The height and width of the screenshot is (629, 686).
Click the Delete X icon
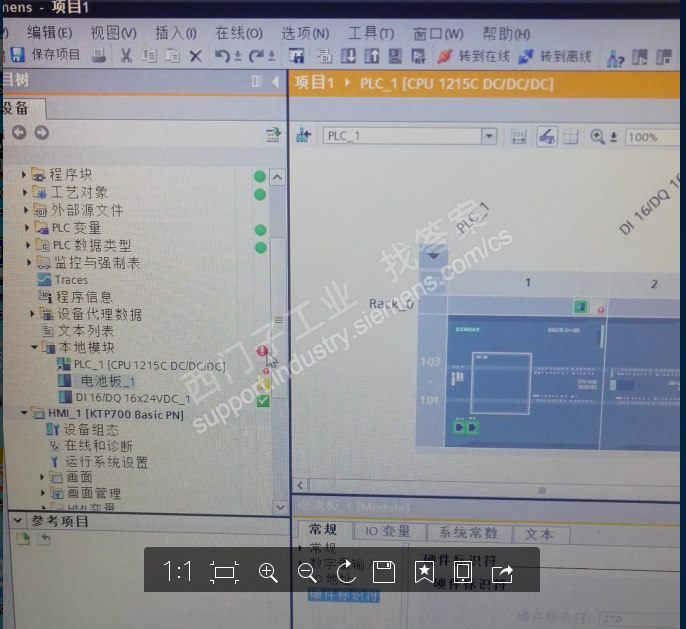pos(196,56)
